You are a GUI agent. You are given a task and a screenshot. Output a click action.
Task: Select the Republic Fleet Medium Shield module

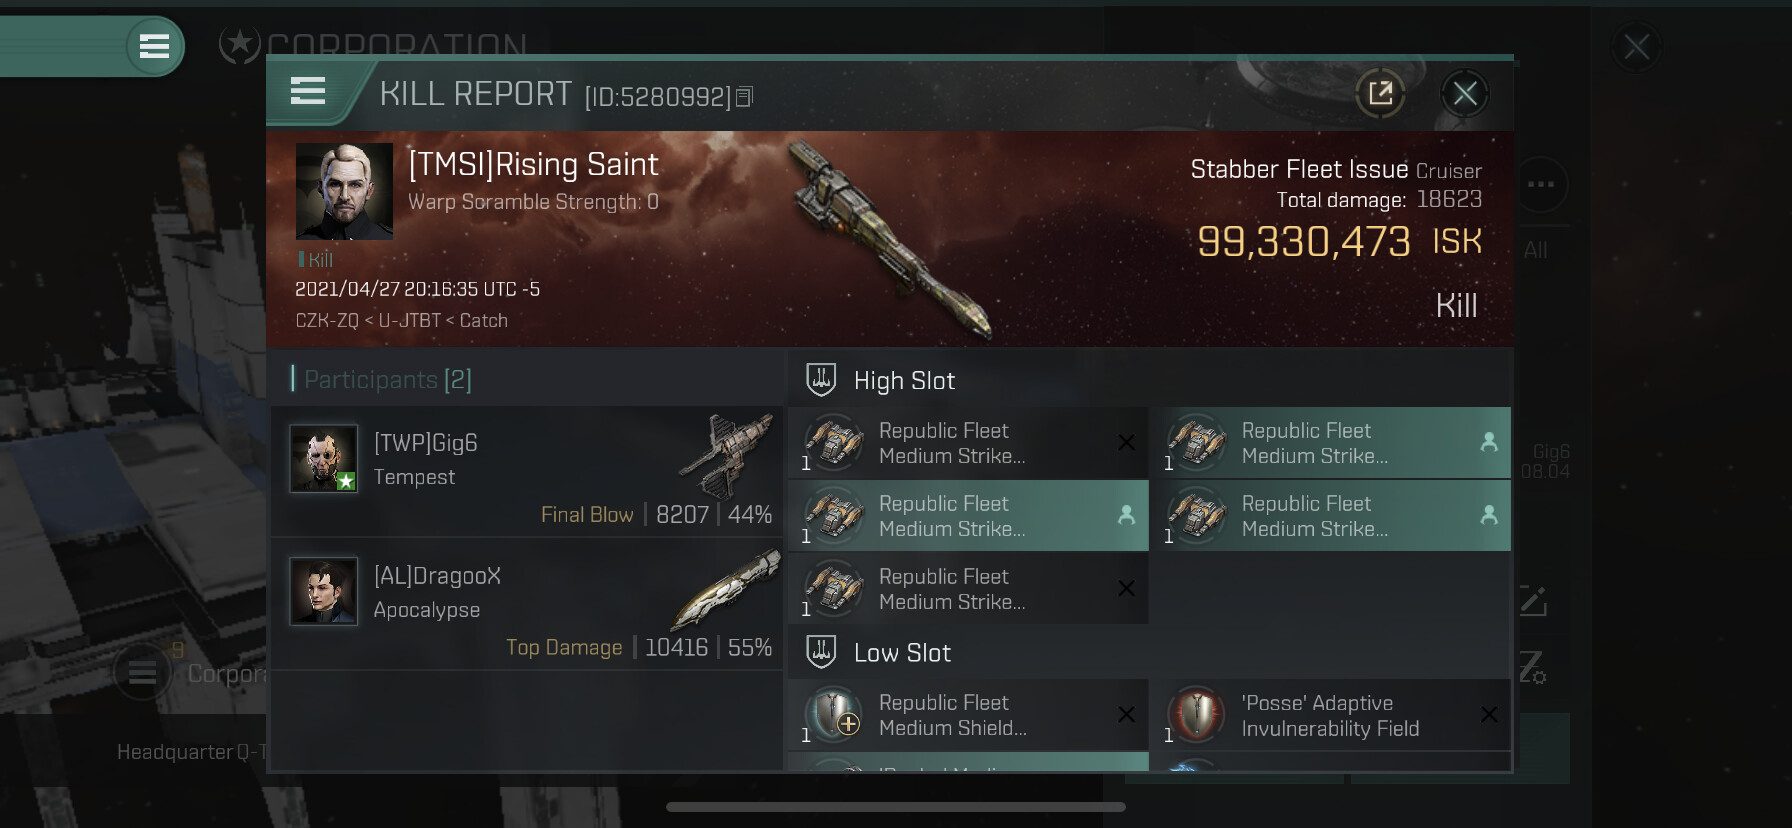[968, 715]
